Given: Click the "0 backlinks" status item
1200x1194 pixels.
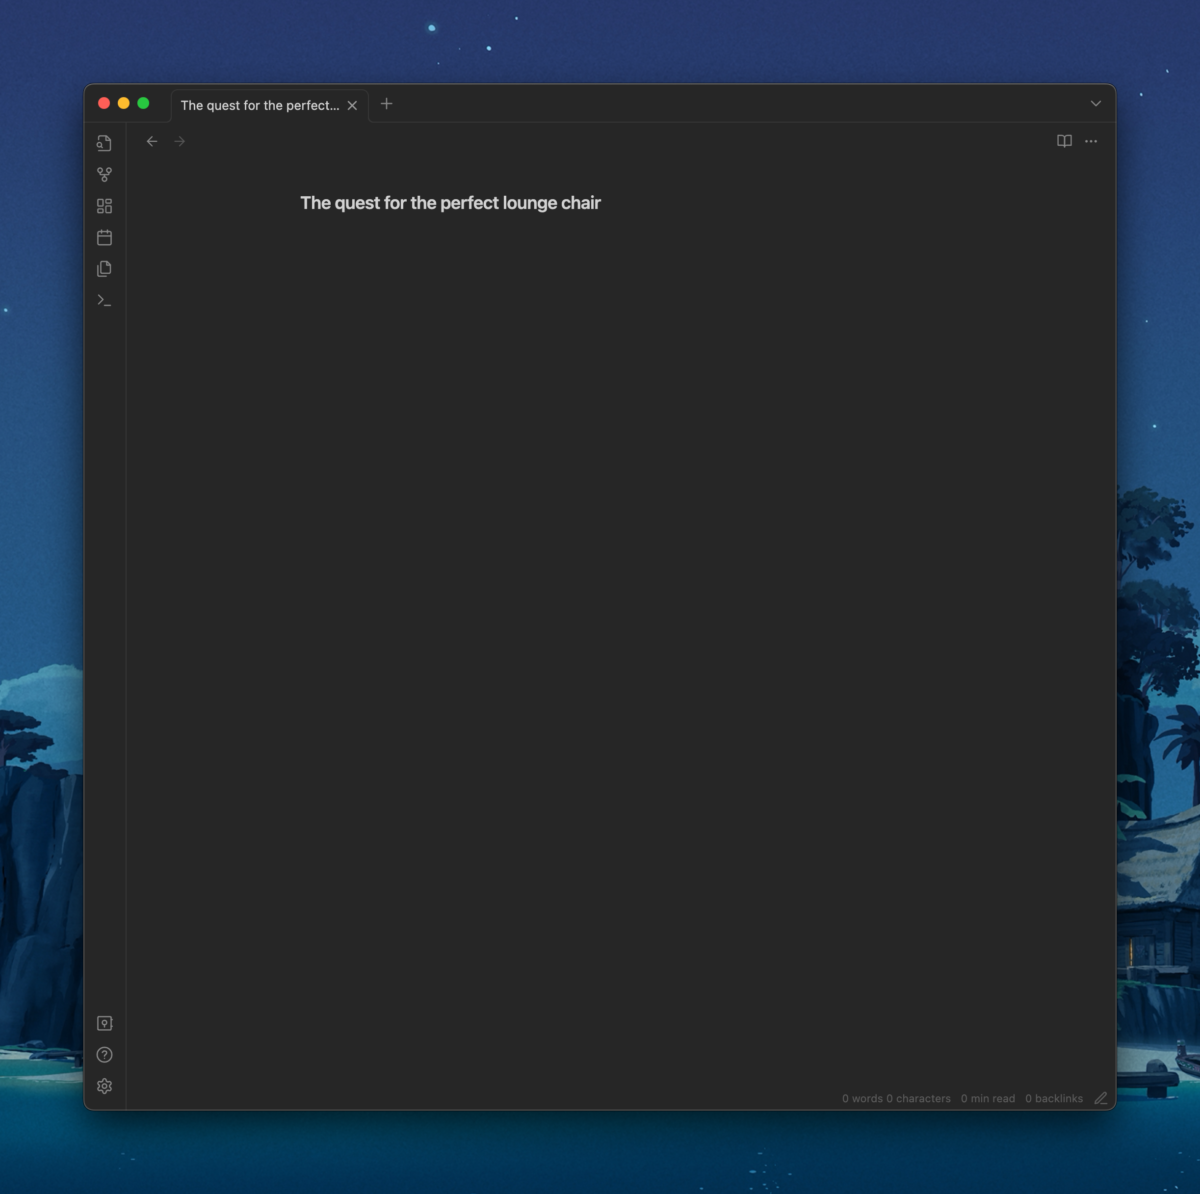Looking at the screenshot, I should tap(1053, 1098).
